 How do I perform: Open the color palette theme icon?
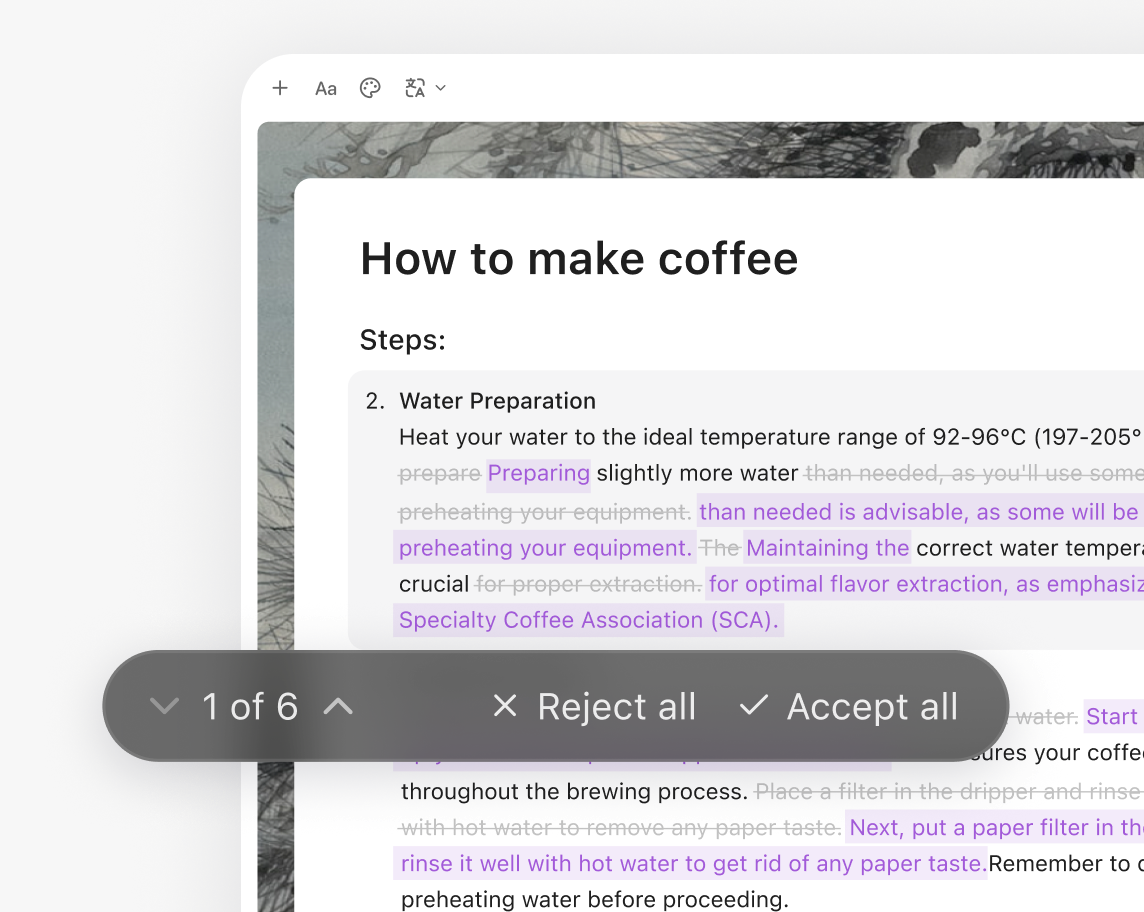tap(370, 88)
